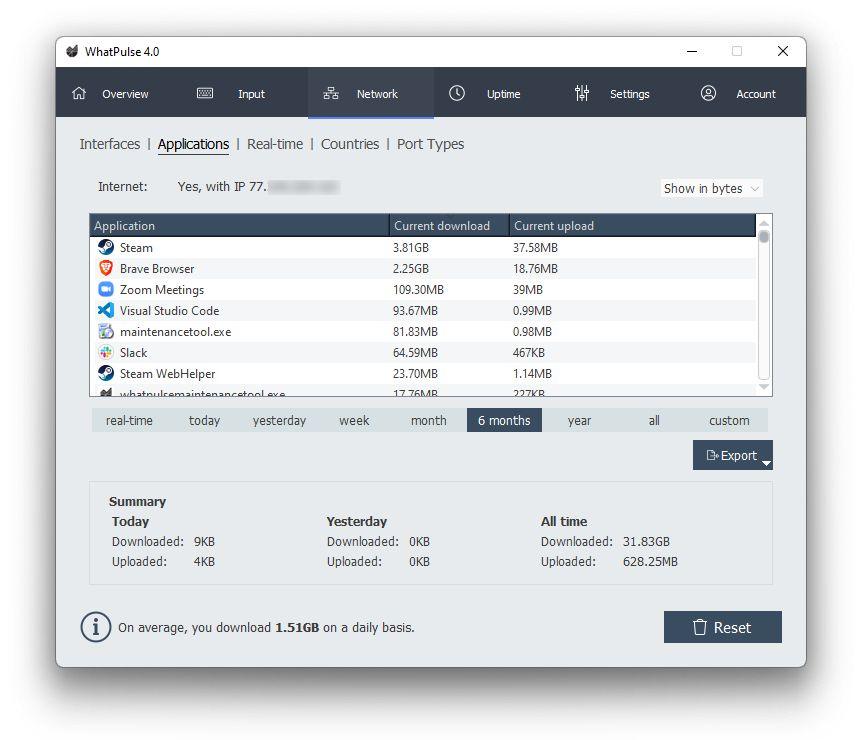Select the Visual Studio Code row name
Viewport: 862px width, 740px height.
[169, 311]
